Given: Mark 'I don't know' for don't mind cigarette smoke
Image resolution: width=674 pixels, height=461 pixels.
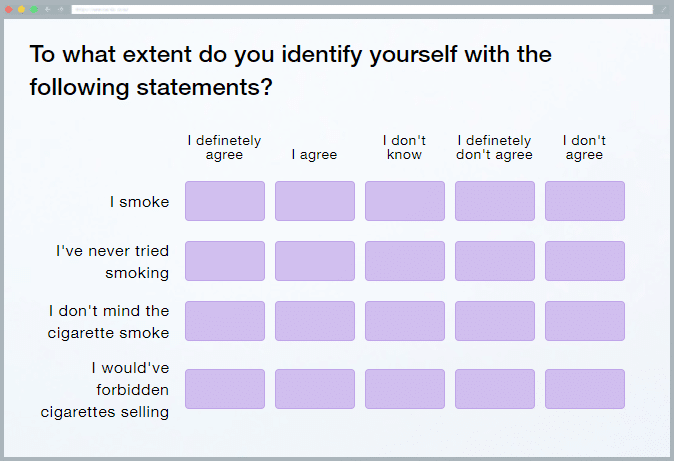Looking at the screenshot, I should 405,321.
